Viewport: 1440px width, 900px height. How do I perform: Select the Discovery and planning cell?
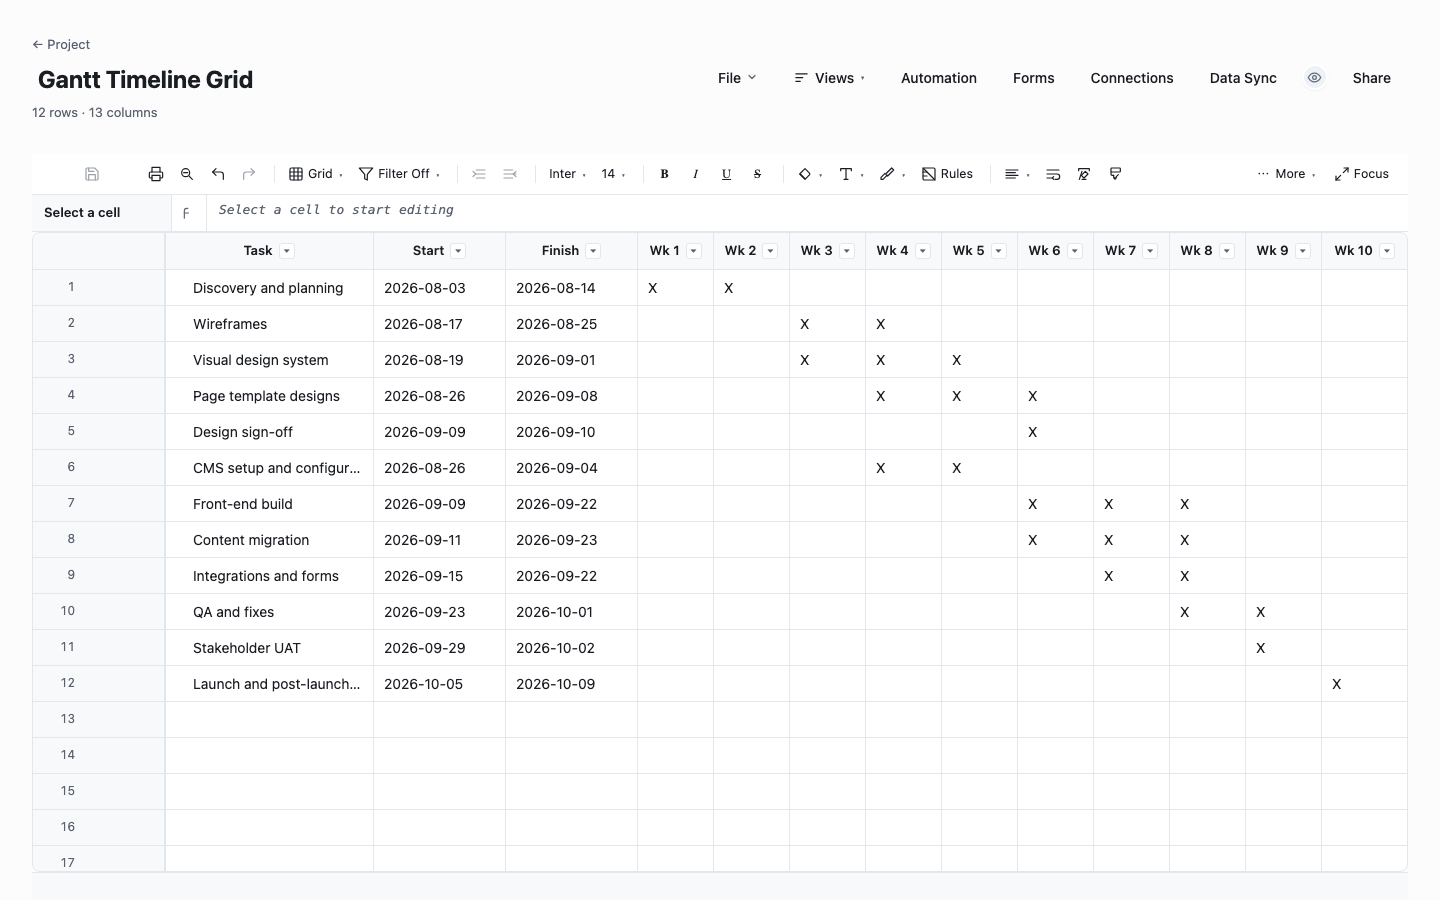pyautogui.click(x=269, y=288)
